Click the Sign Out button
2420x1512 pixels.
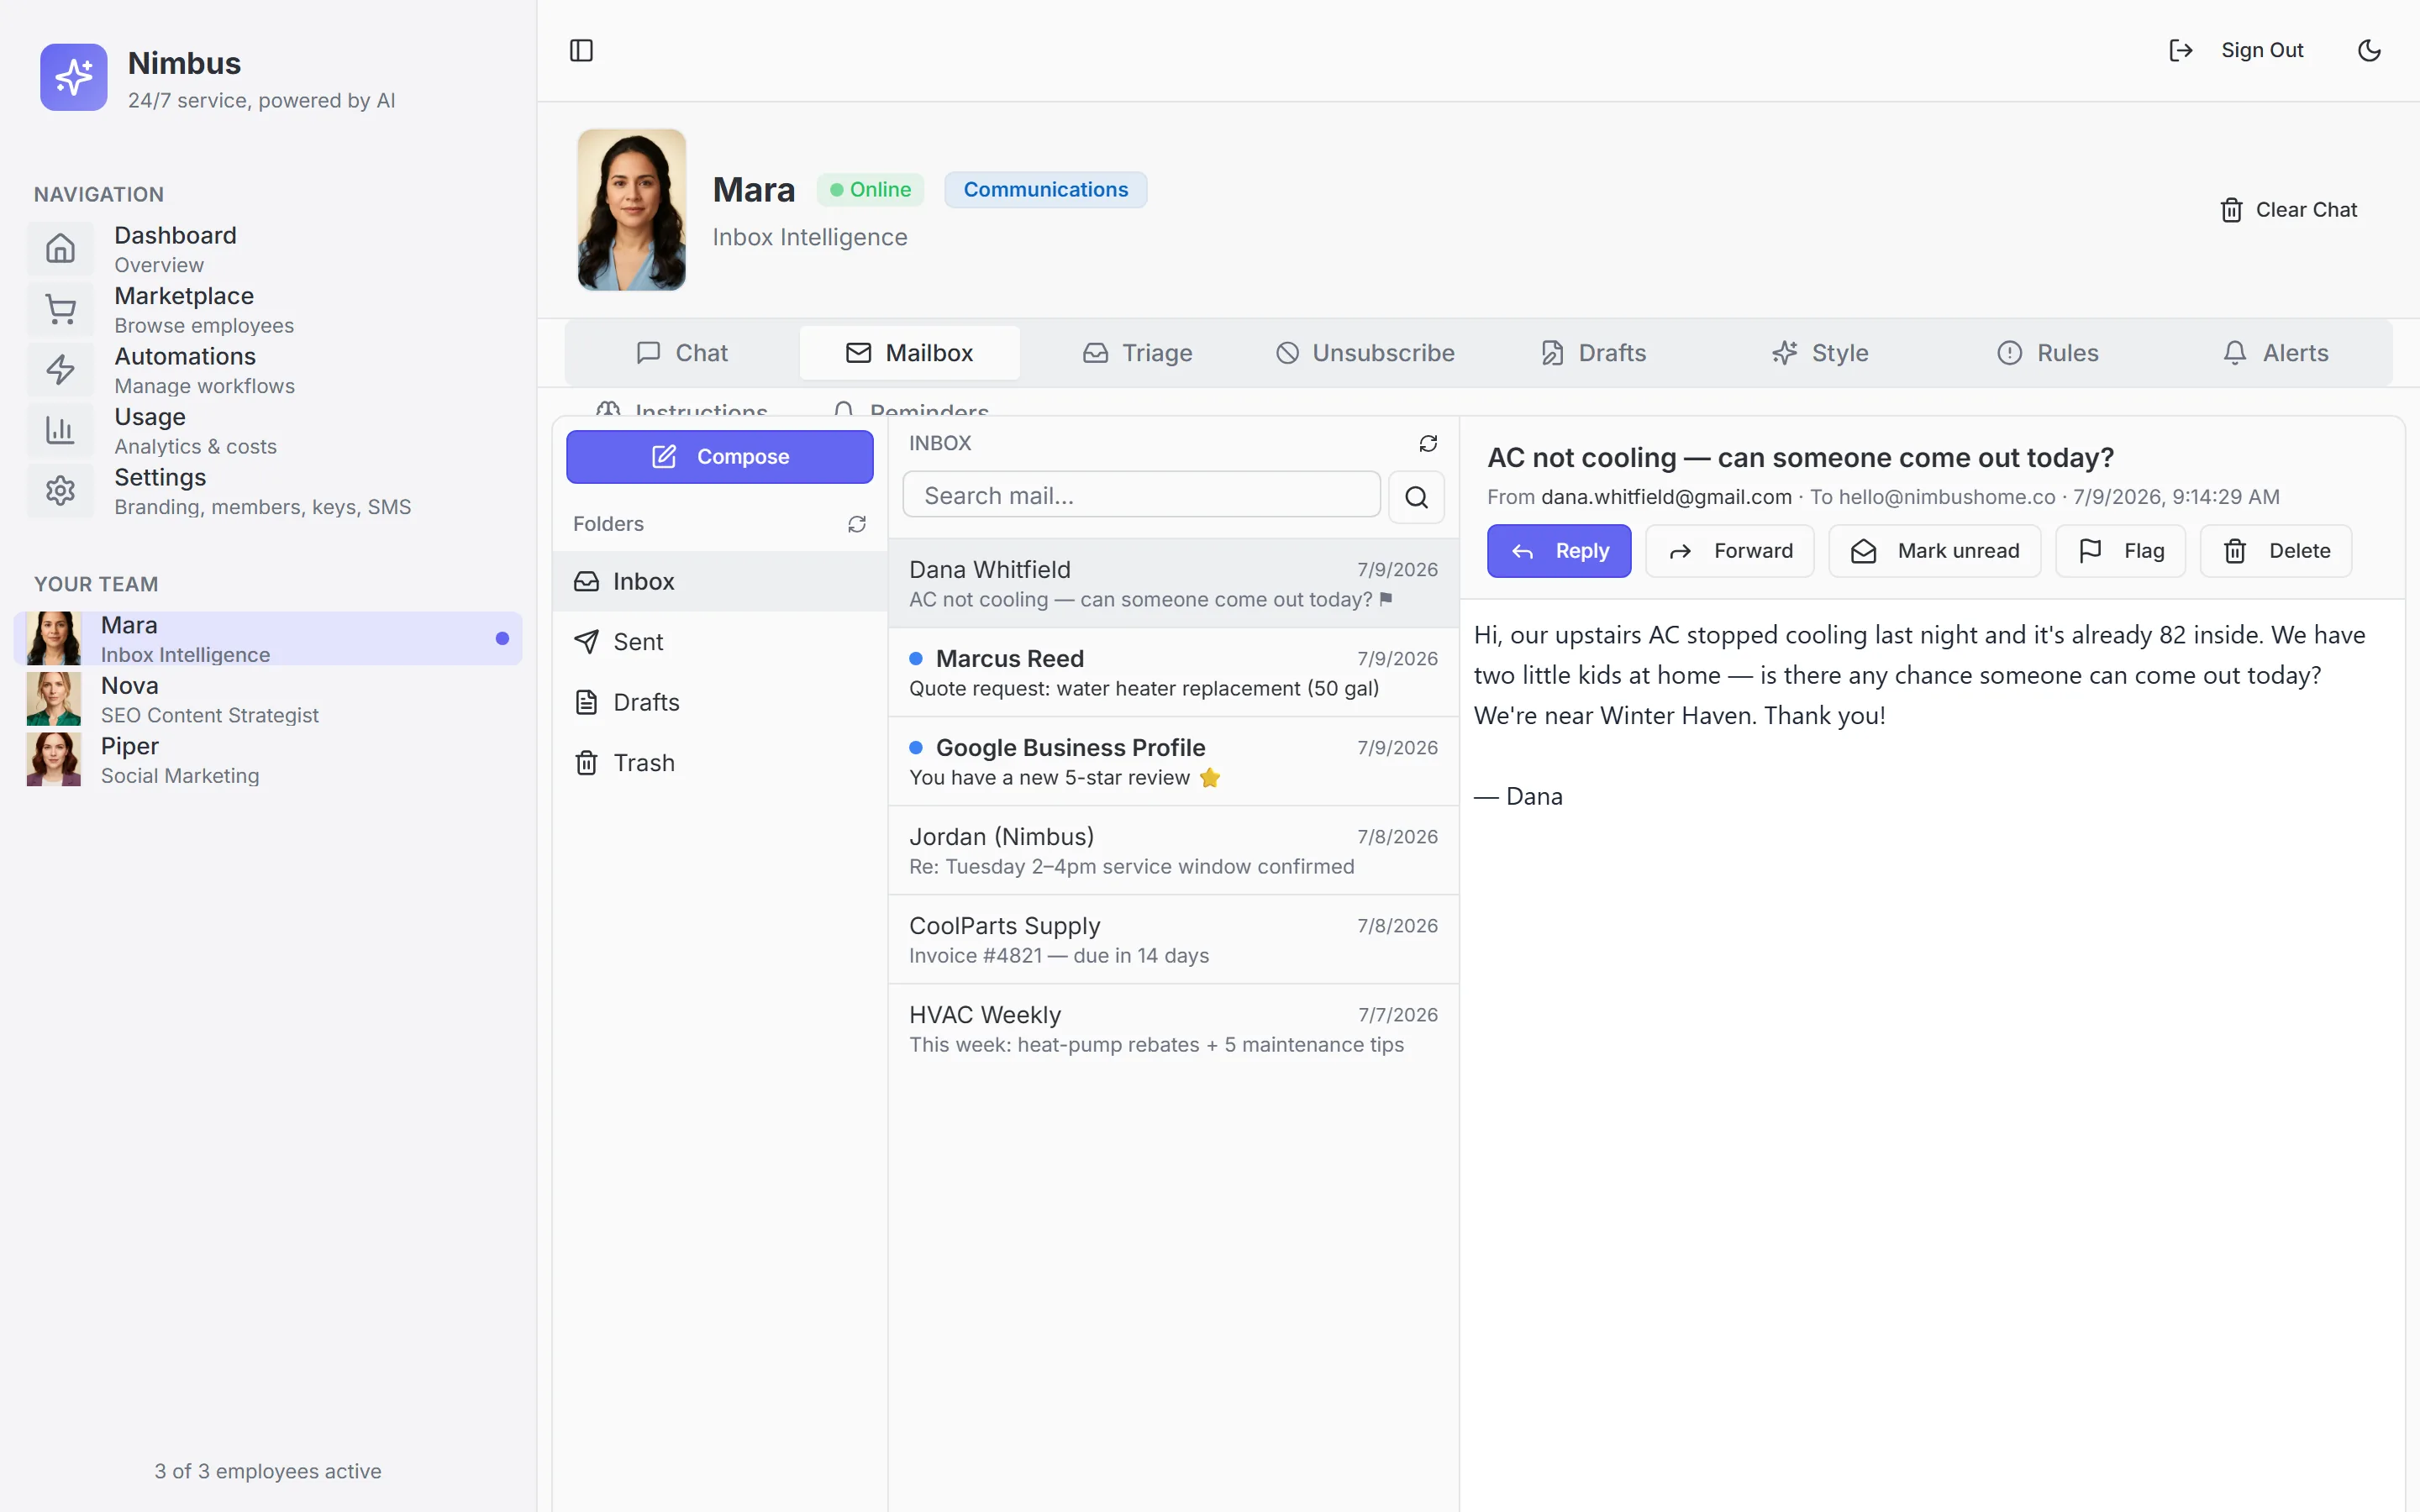pos(2237,50)
